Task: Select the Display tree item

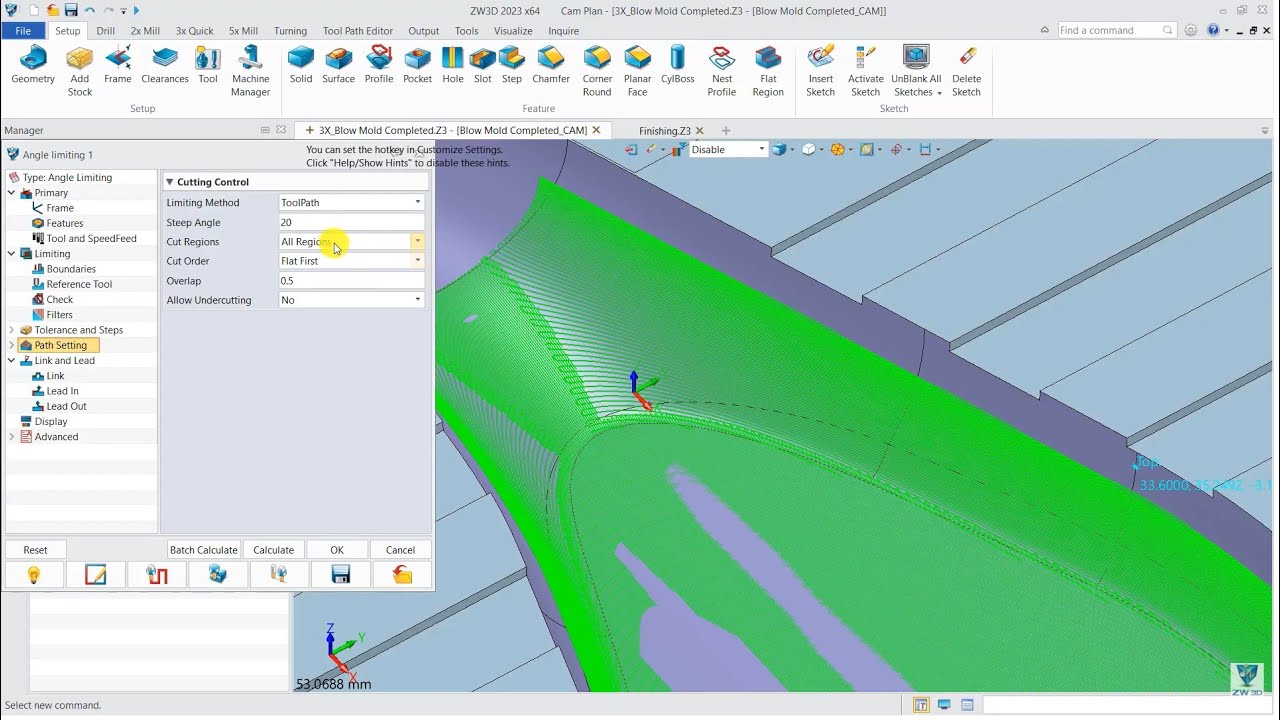Action: coord(51,422)
